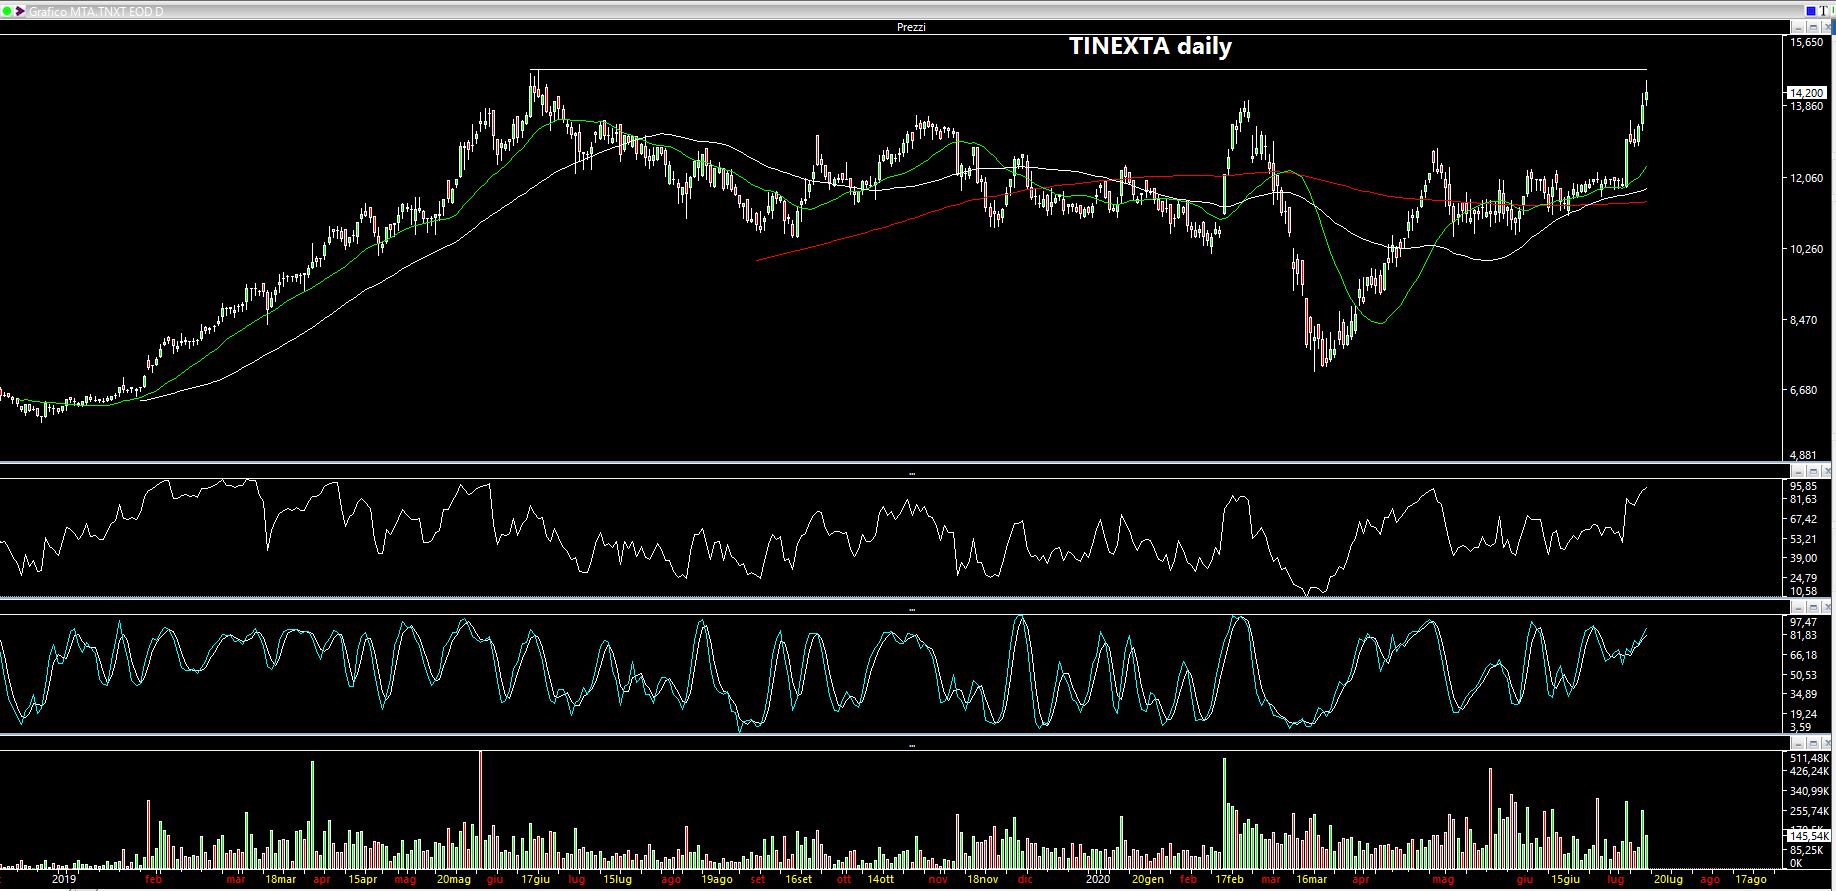Click the 20gen date label on time axis
This screenshot has width=1836, height=891.
pyautogui.click(x=1148, y=879)
